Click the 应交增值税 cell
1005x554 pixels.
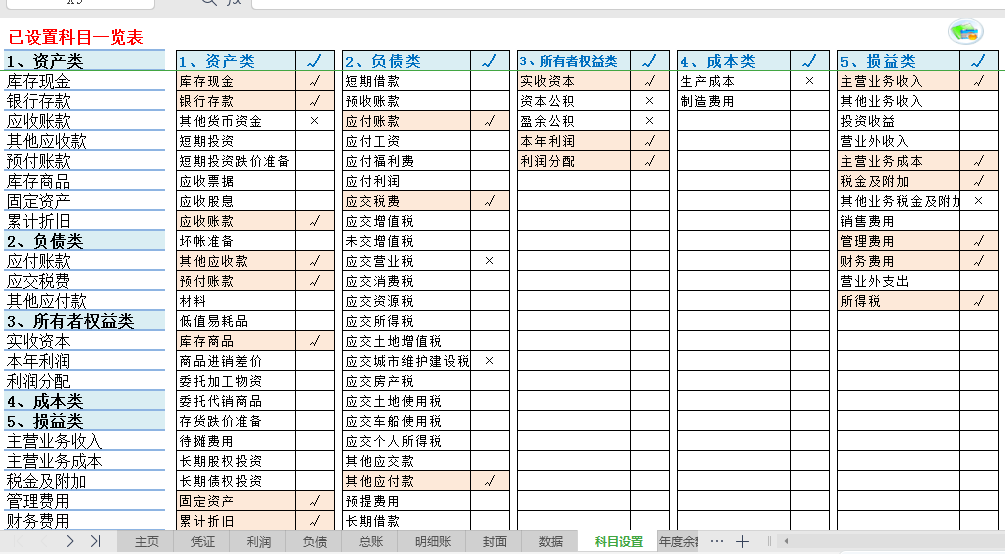click(406, 221)
